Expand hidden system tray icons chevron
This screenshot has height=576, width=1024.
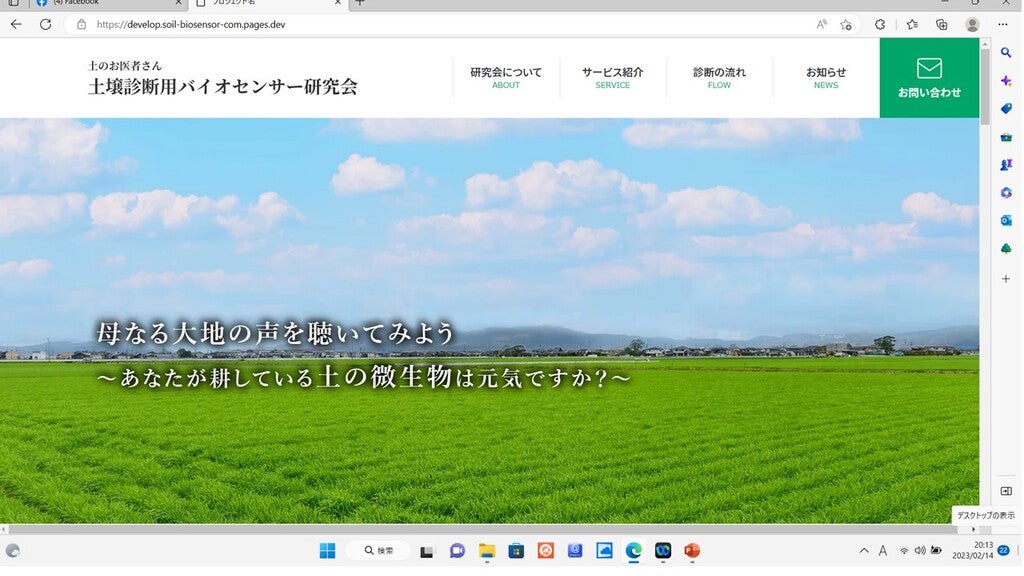[x=864, y=551]
